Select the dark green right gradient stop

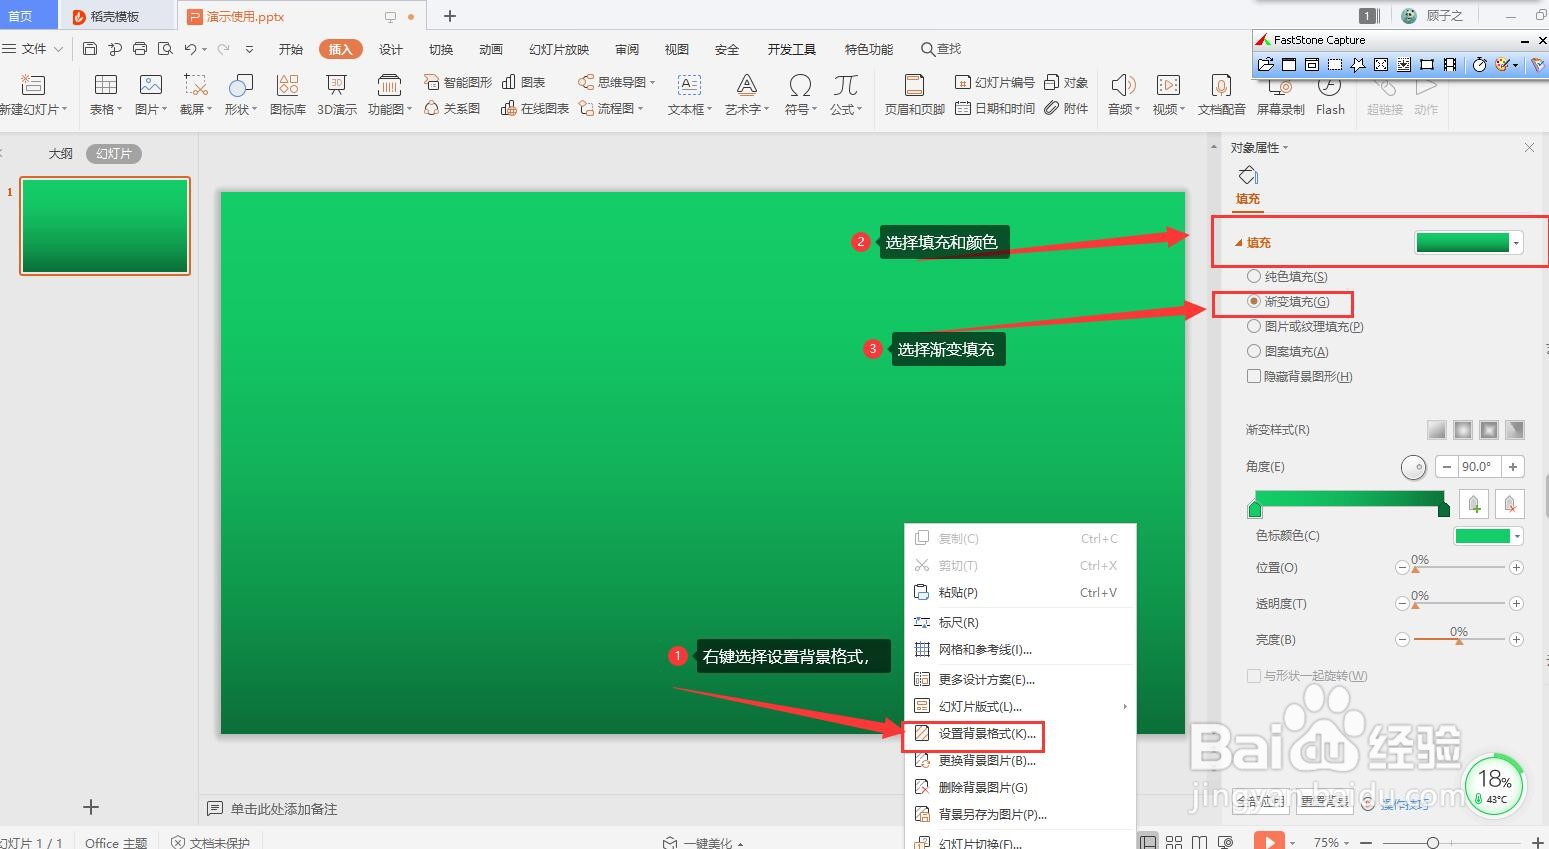pos(1443,510)
